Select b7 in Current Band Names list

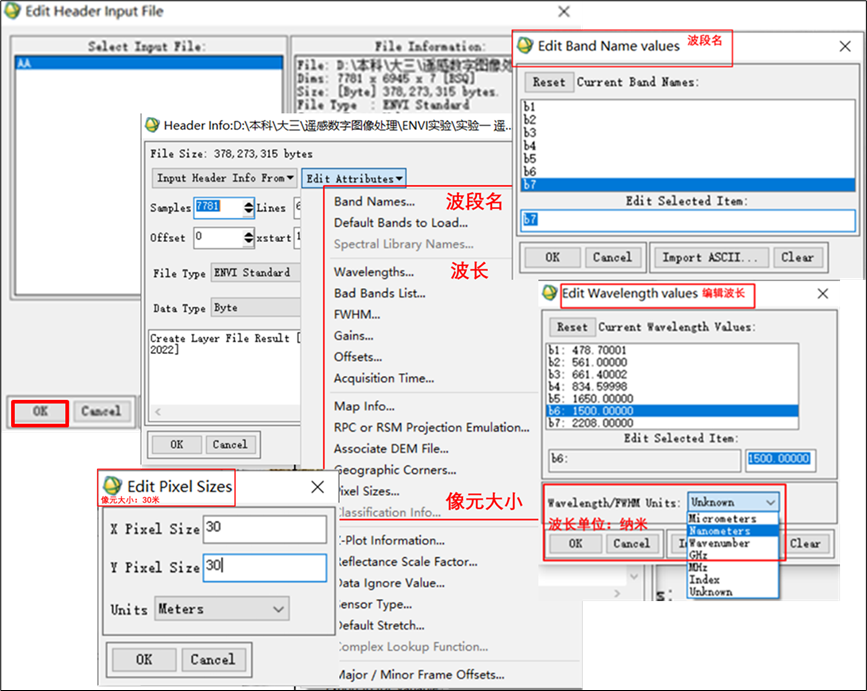pos(688,184)
